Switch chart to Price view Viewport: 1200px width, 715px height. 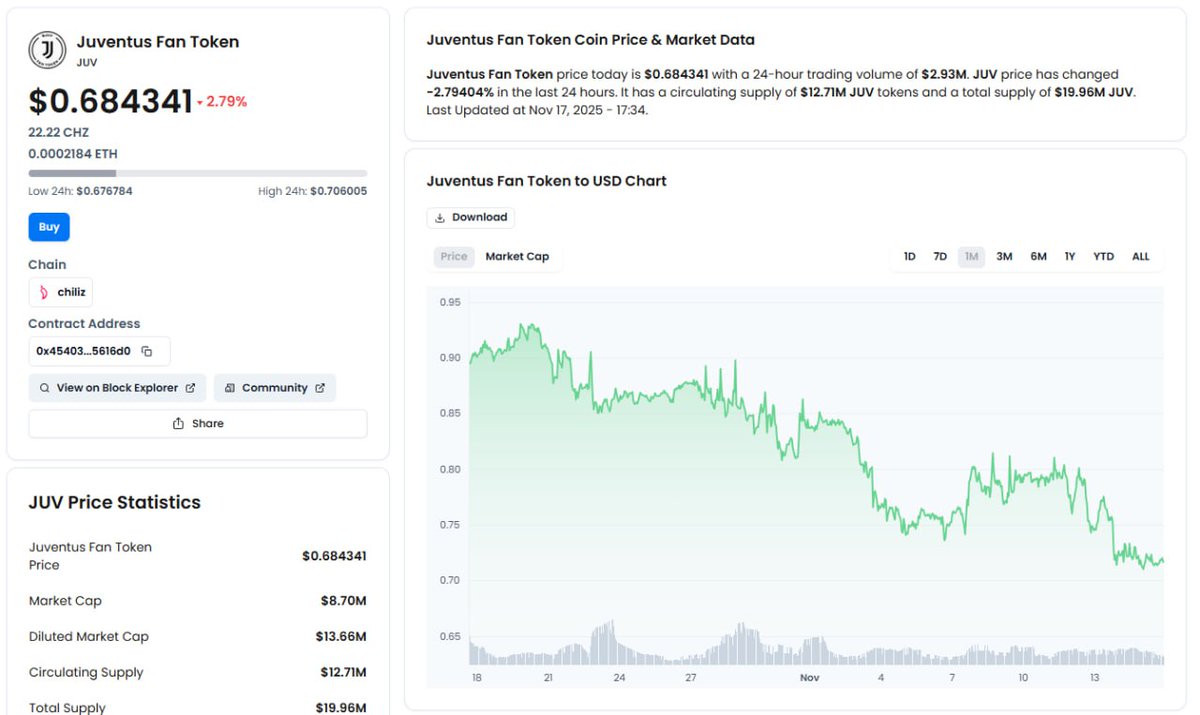[454, 257]
